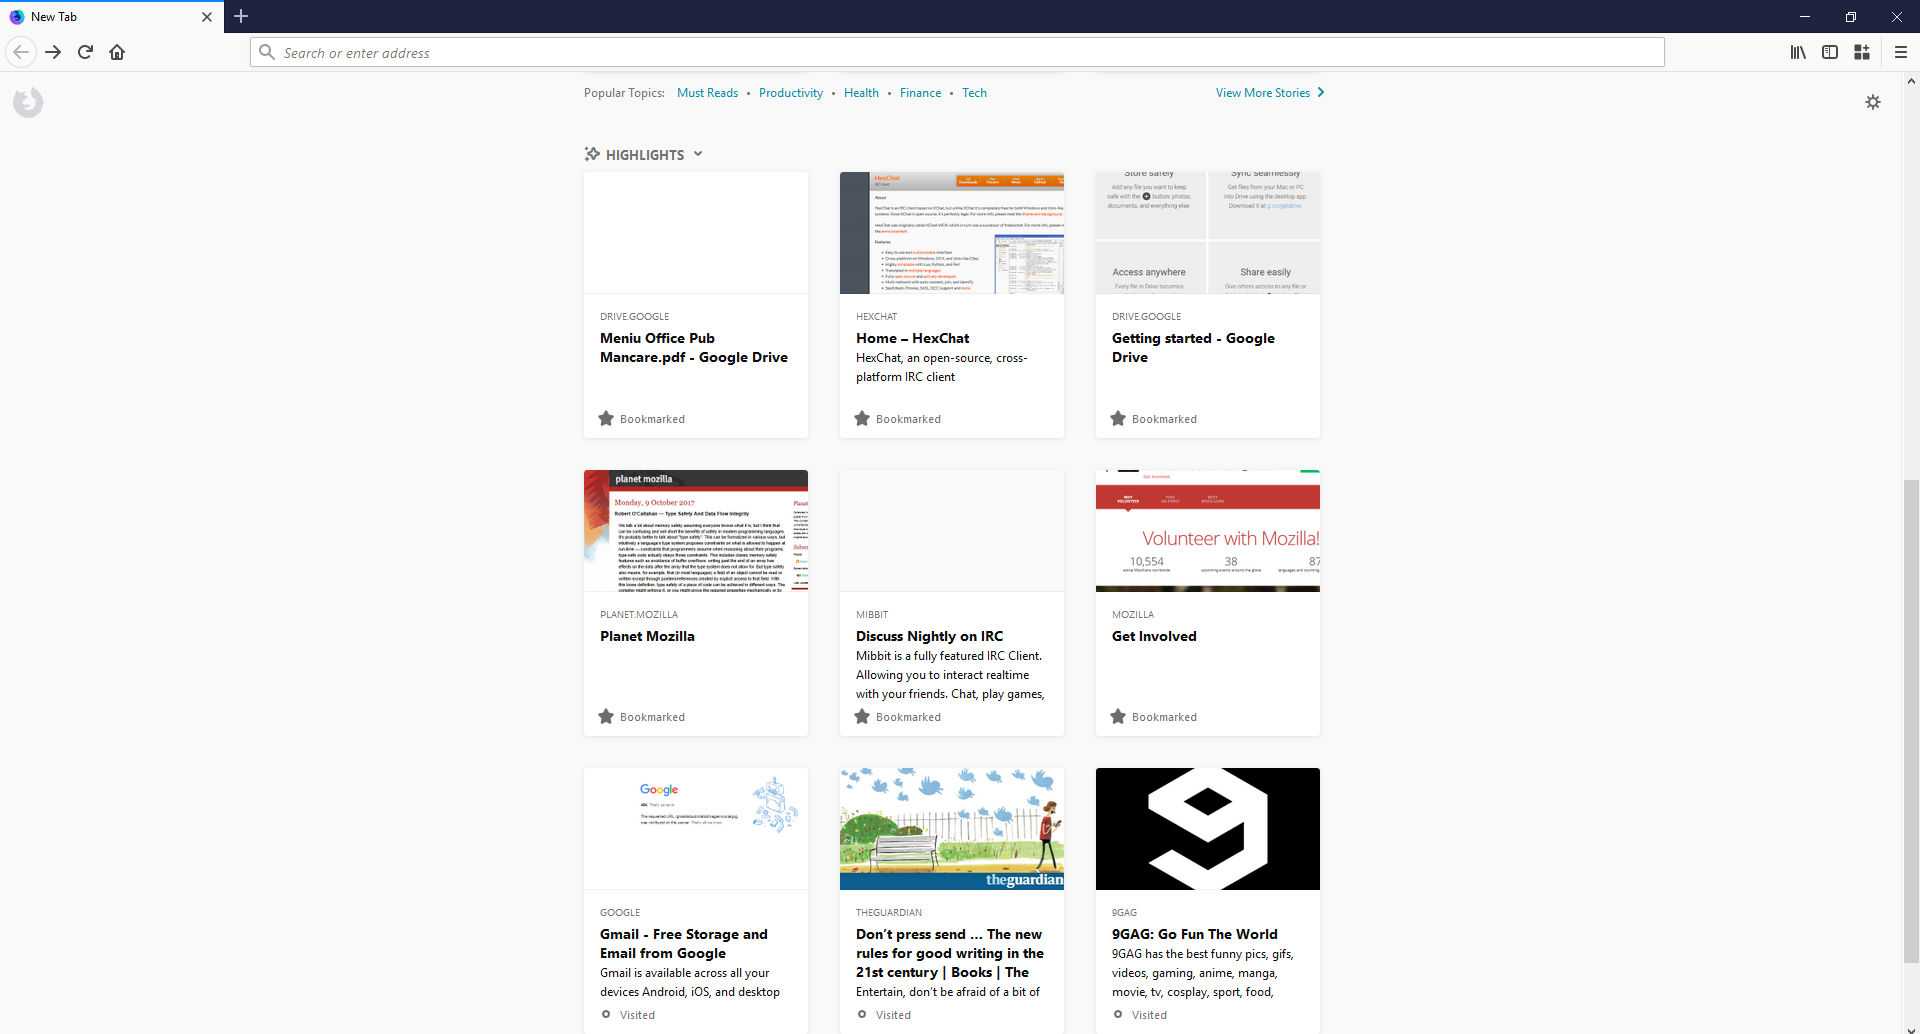Reload the current page

point(85,52)
